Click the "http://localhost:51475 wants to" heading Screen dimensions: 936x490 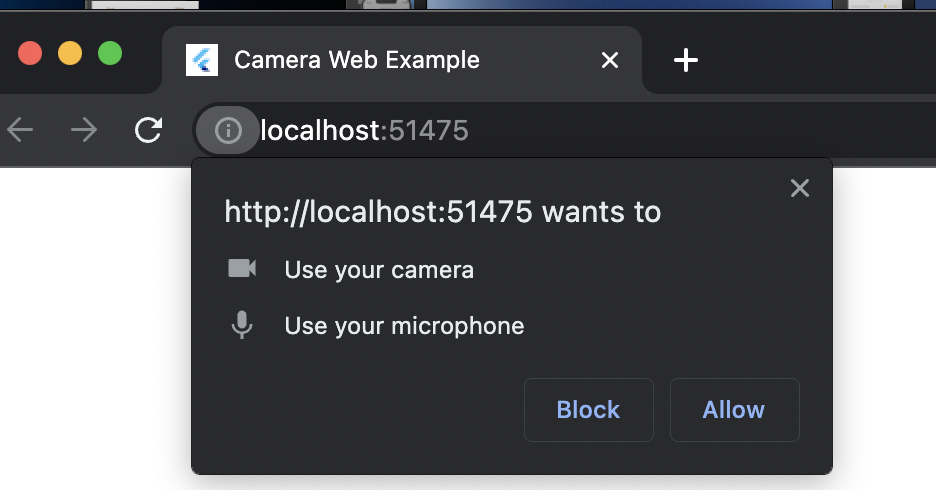click(442, 212)
